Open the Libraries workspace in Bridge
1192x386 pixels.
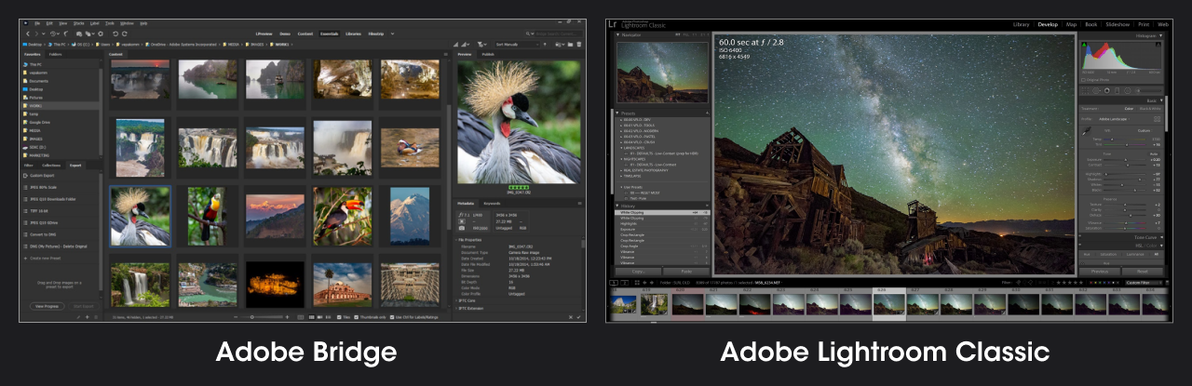pos(353,33)
